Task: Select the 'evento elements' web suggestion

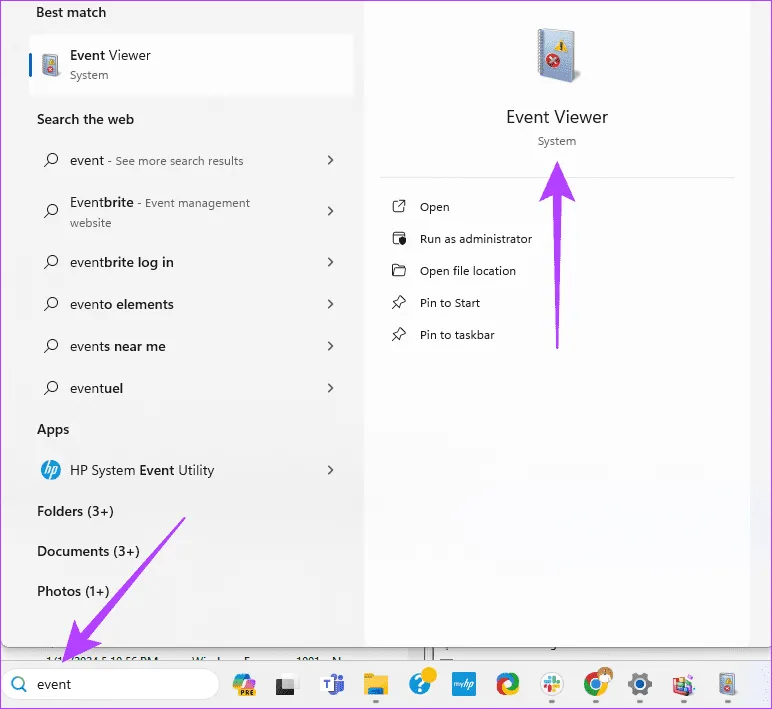Action: tap(121, 304)
